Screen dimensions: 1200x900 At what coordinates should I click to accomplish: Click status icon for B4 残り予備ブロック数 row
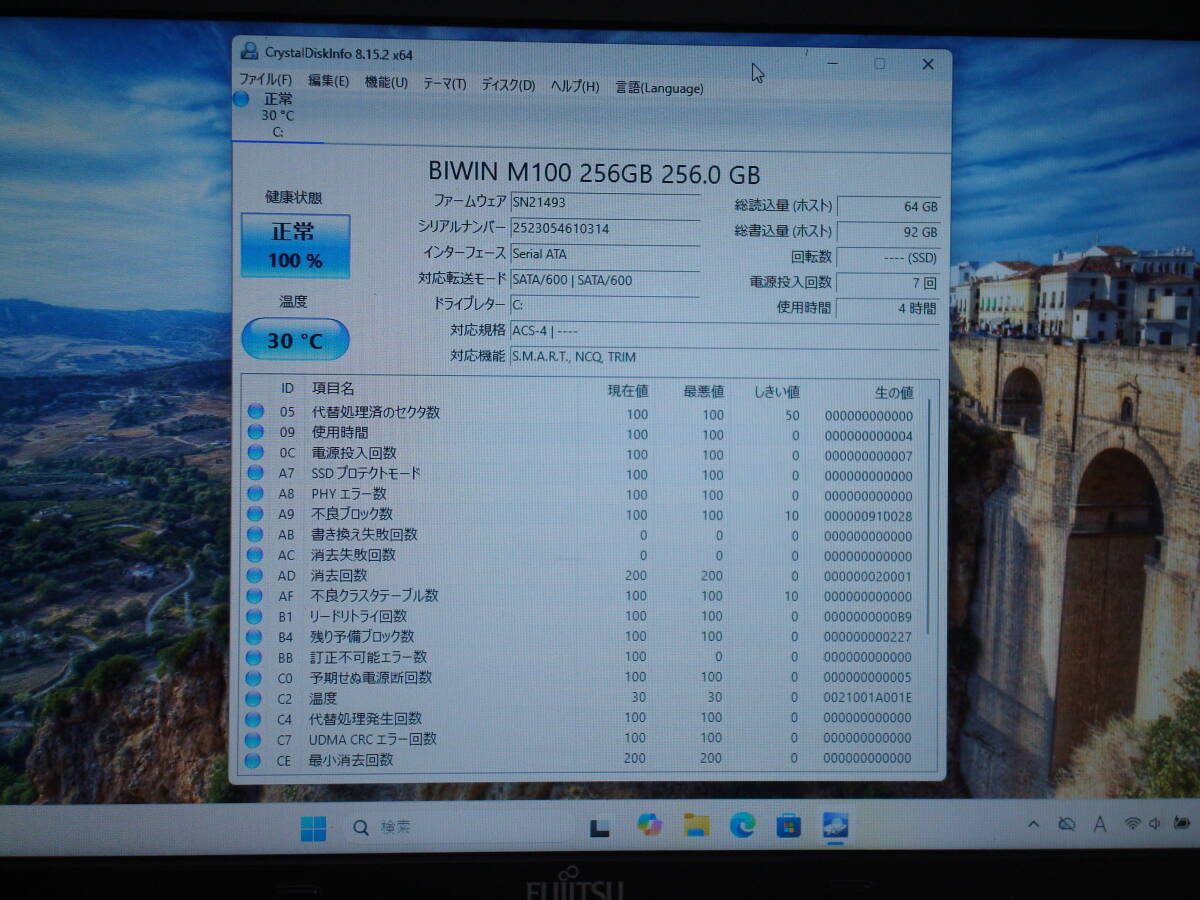click(255, 636)
